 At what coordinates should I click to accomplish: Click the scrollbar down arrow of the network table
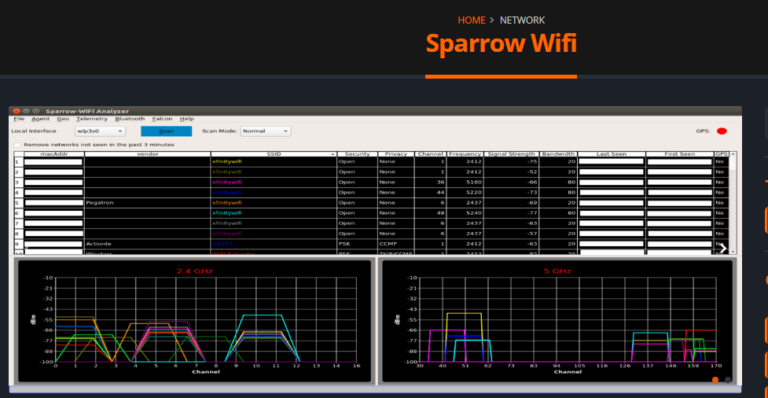click(x=733, y=252)
